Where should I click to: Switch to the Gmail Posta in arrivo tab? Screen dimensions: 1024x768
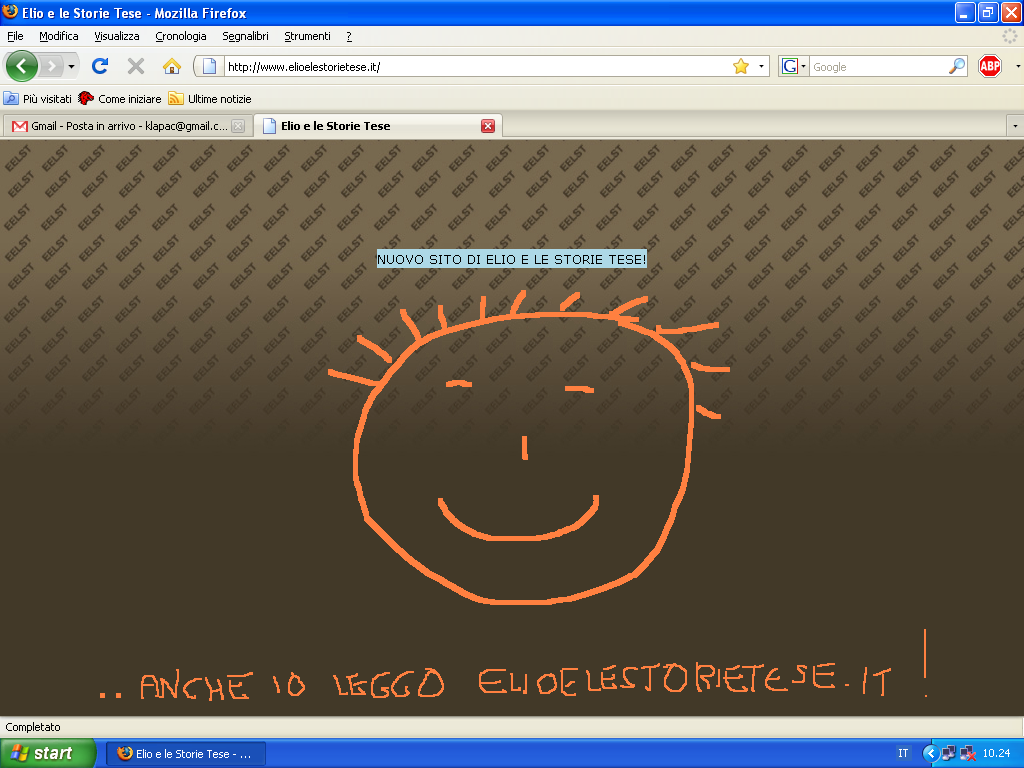[128, 126]
